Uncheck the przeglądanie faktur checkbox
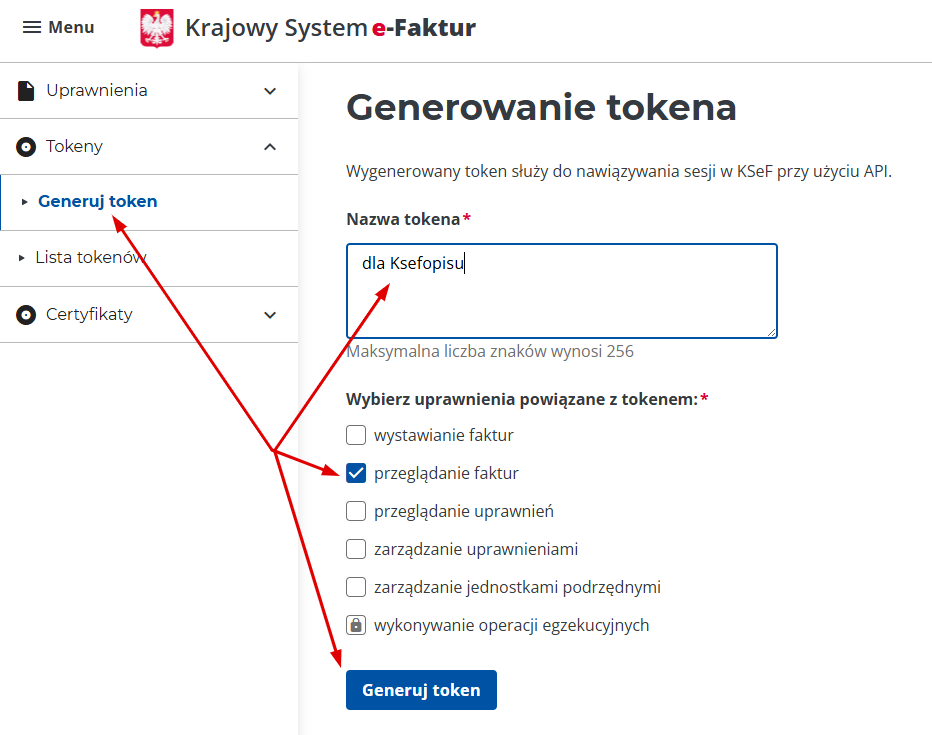 point(356,473)
